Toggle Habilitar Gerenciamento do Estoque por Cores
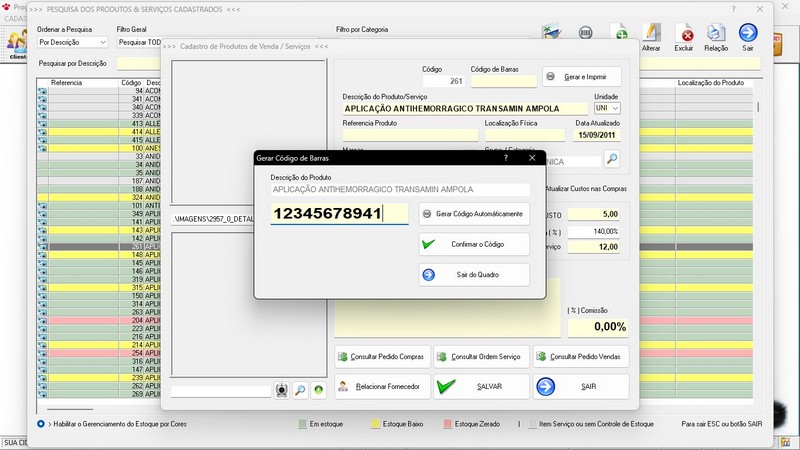Screen dimensions: 800x450 tap(41, 423)
